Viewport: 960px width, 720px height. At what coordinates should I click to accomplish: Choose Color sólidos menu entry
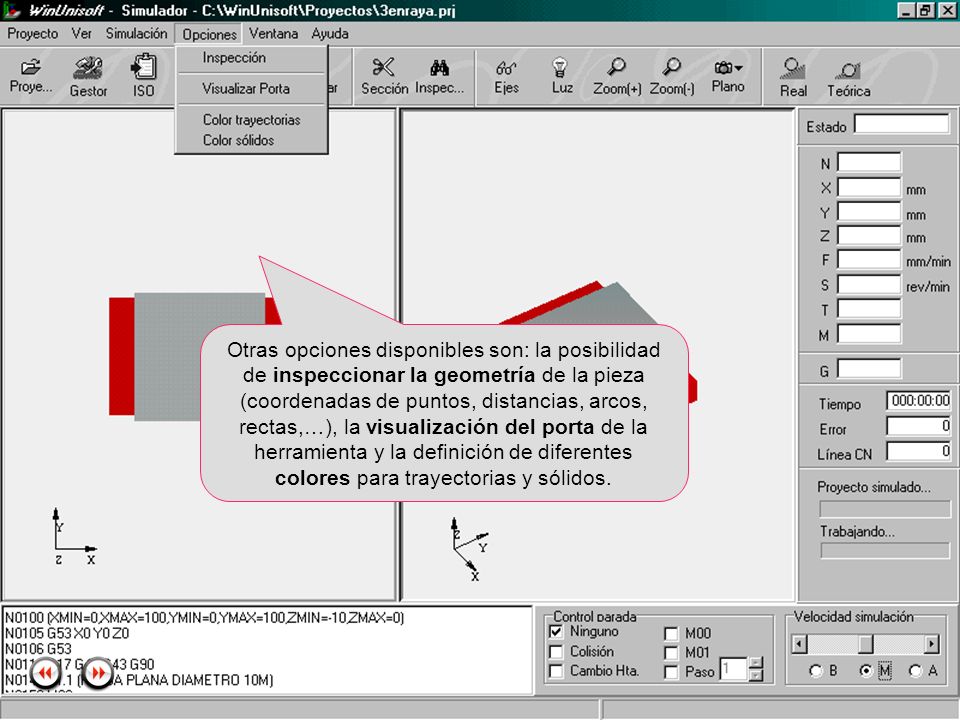[x=251, y=140]
